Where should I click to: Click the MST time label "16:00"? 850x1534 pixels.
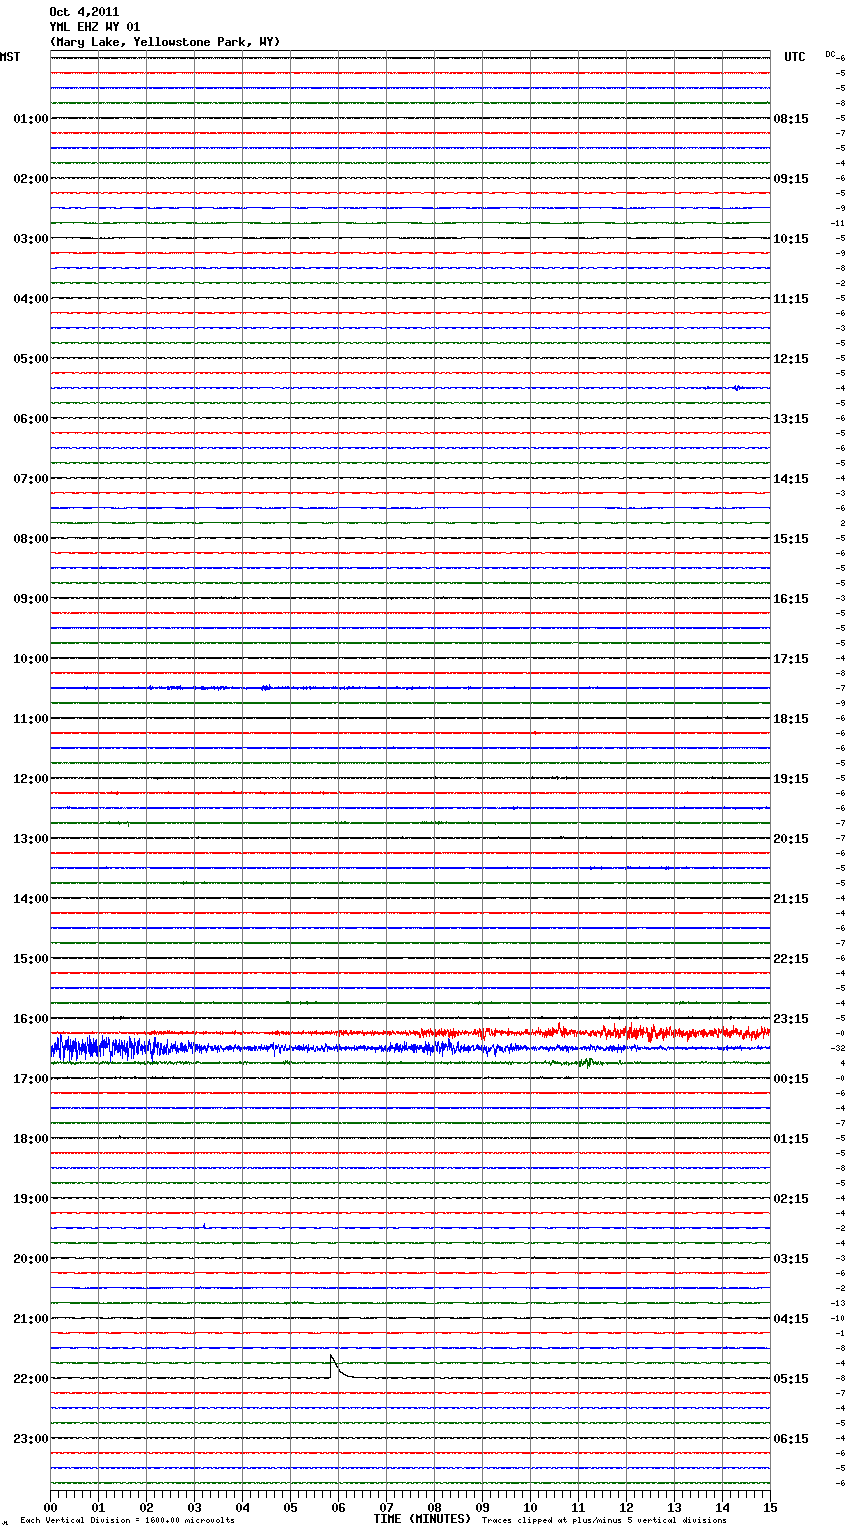tap(31, 1019)
